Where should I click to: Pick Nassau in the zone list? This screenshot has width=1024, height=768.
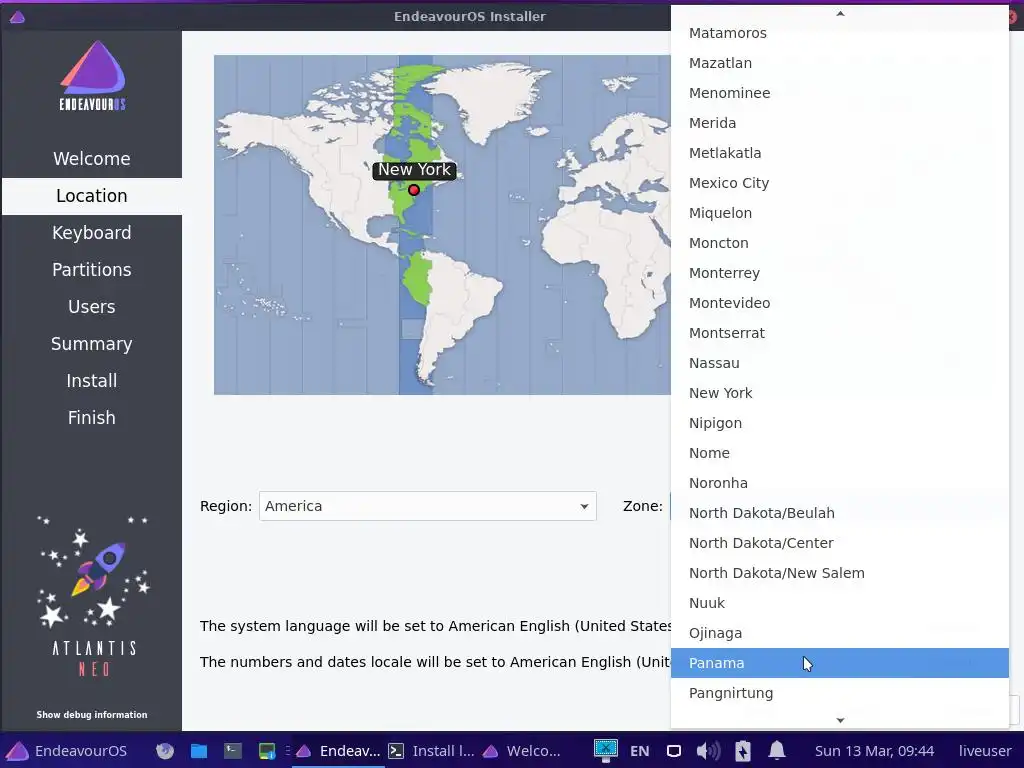click(839, 363)
